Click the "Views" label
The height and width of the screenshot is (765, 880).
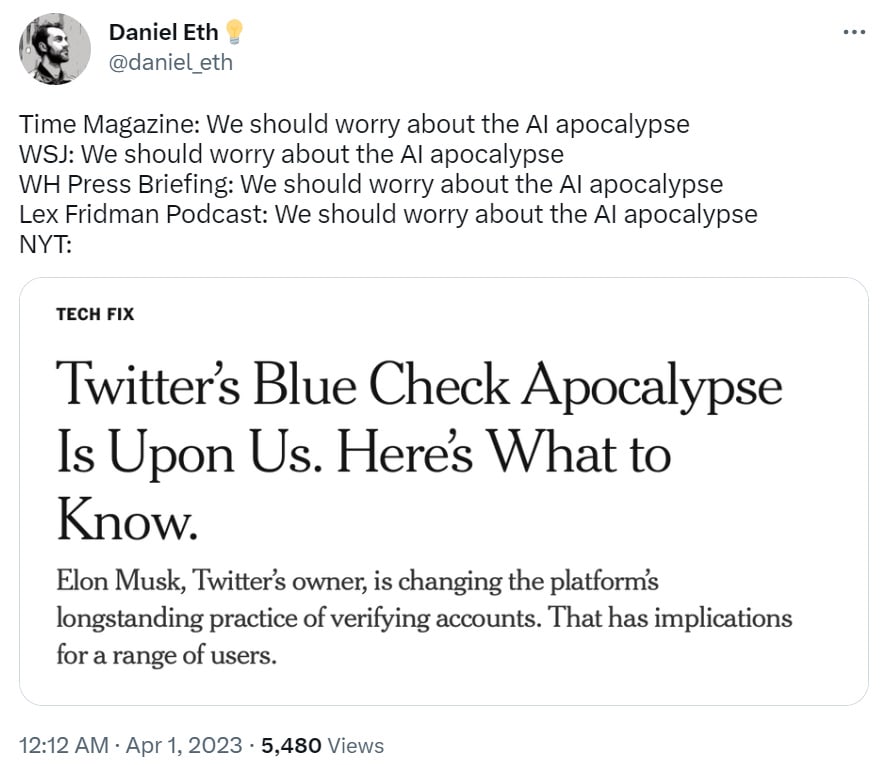tap(355, 745)
